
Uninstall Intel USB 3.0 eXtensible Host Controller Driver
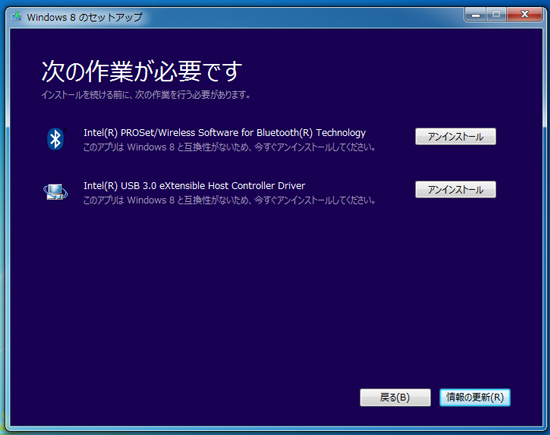[455, 189]
